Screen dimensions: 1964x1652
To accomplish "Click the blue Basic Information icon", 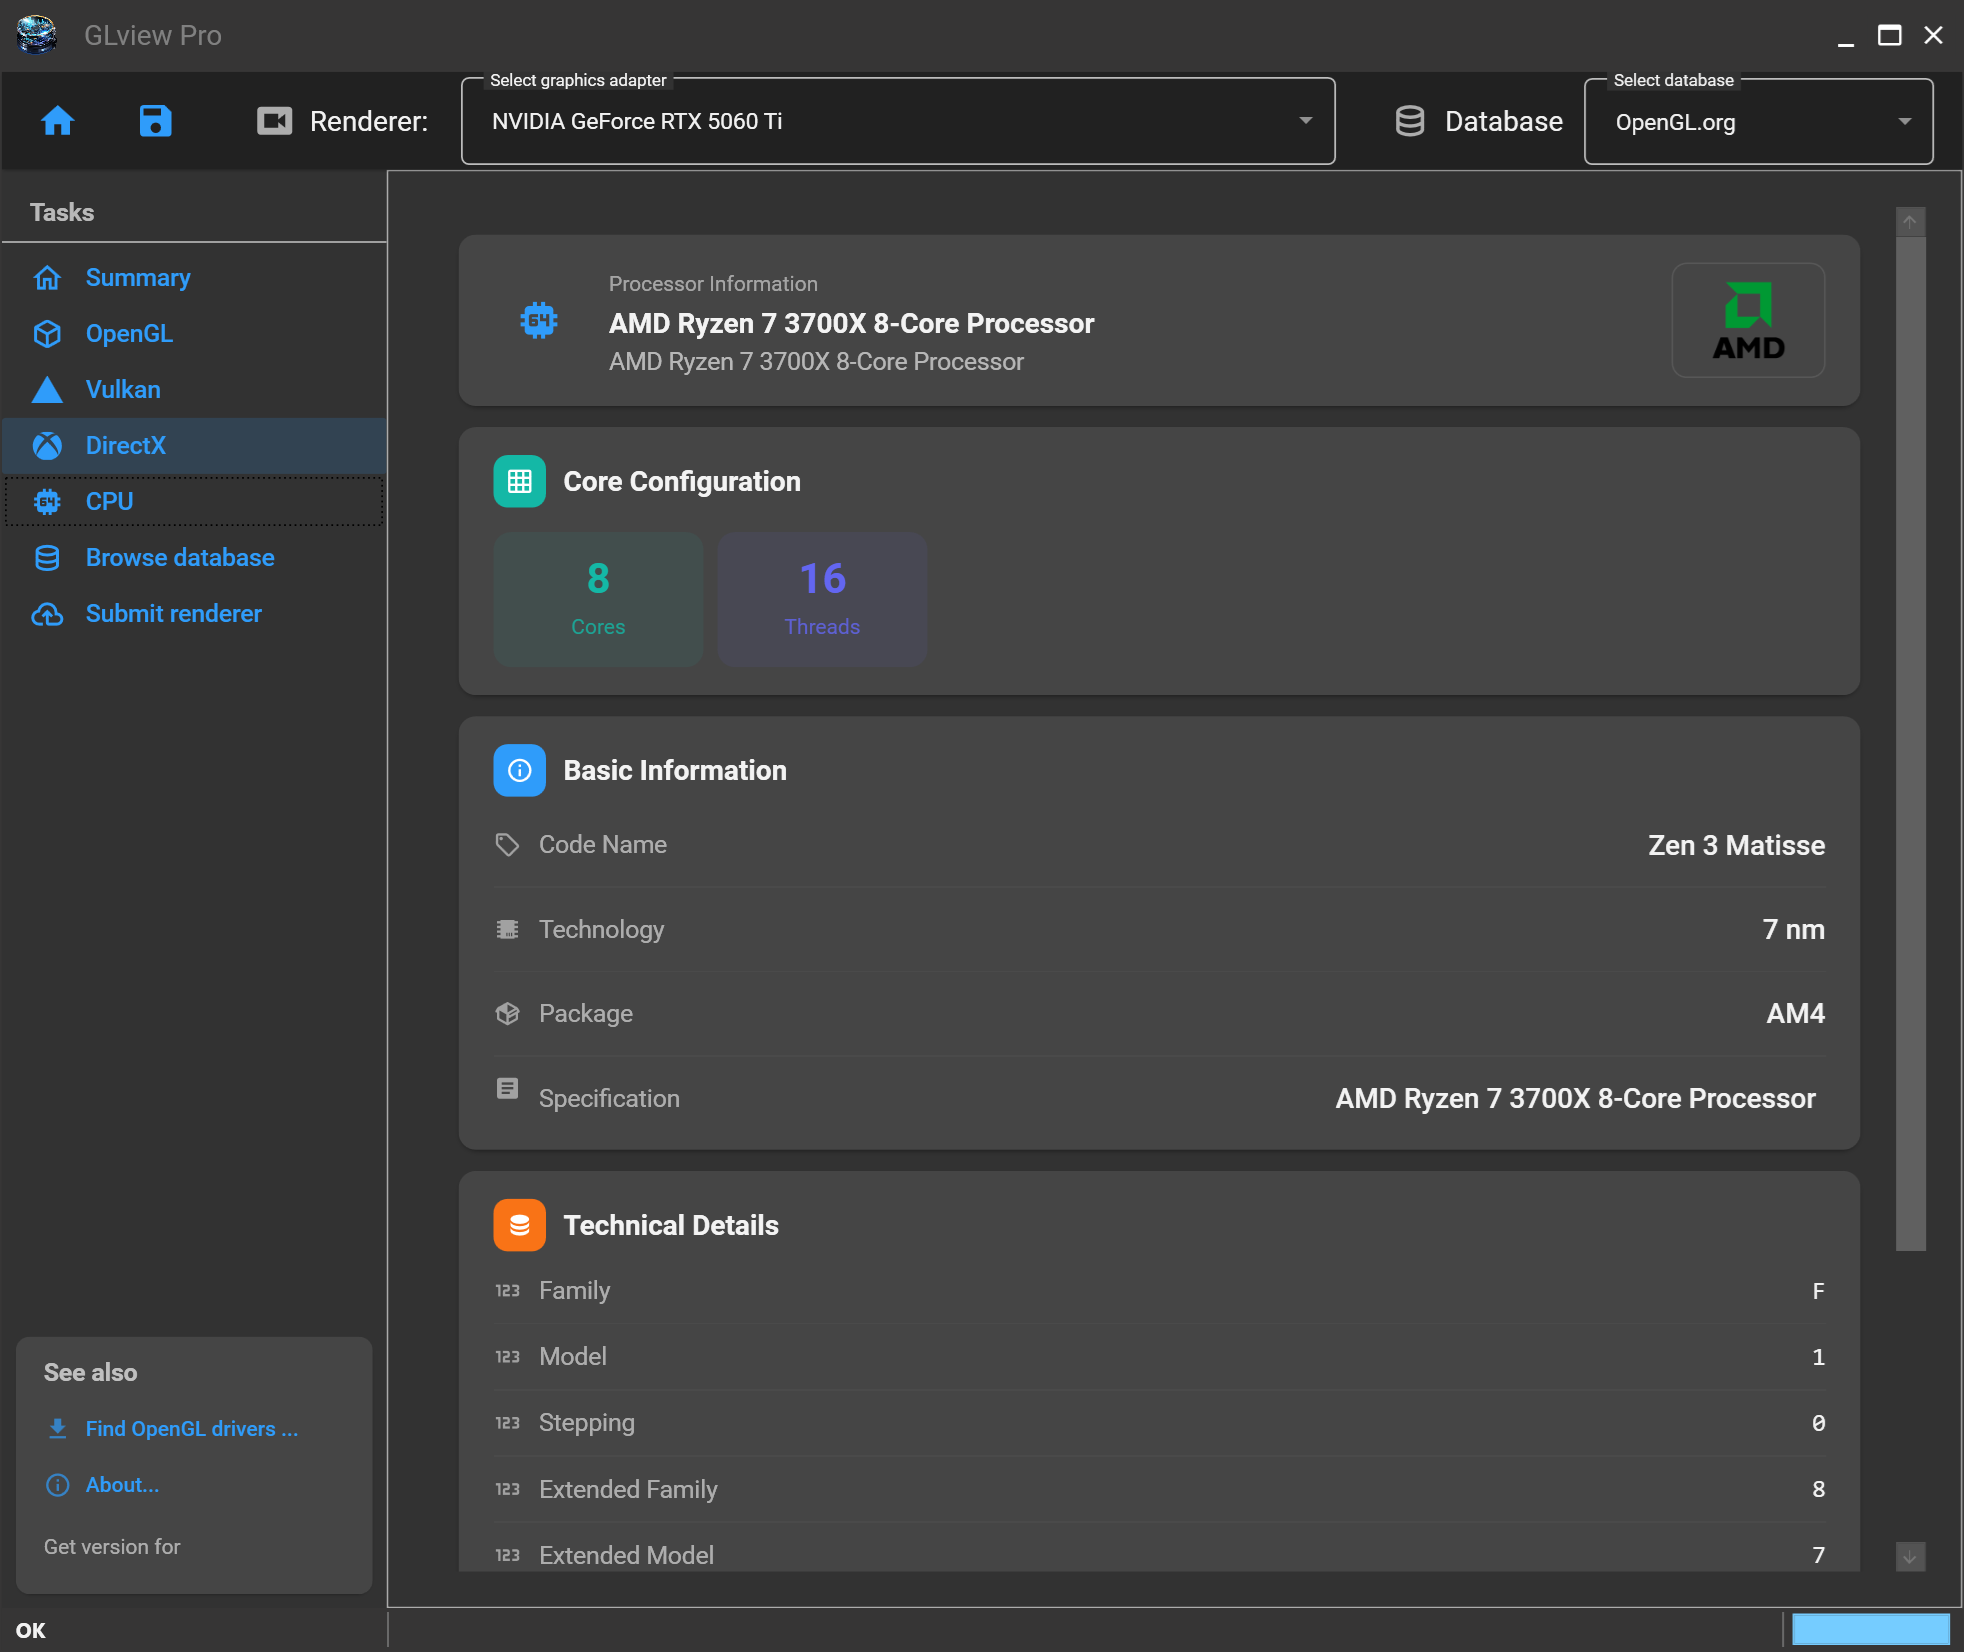I will point(519,770).
